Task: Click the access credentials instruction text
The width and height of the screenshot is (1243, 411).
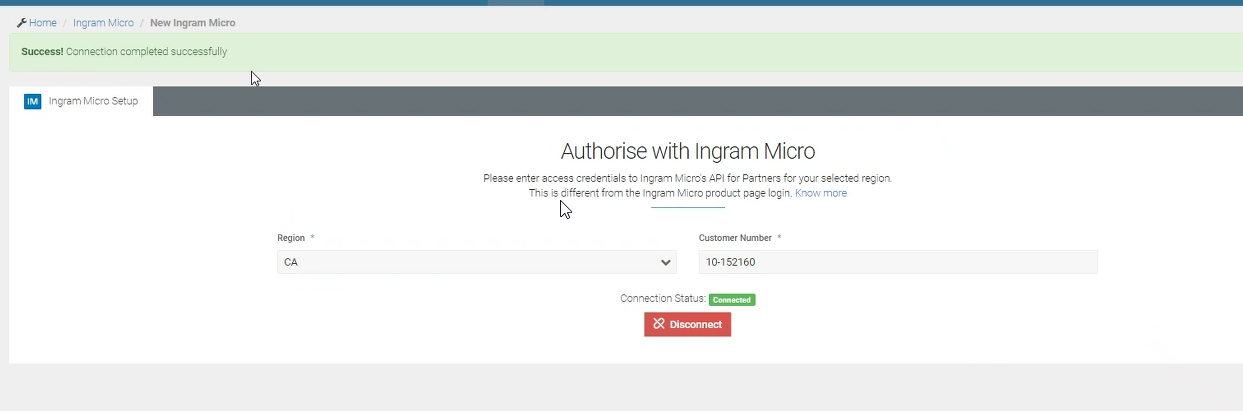Action: click(x=687, y=178)
